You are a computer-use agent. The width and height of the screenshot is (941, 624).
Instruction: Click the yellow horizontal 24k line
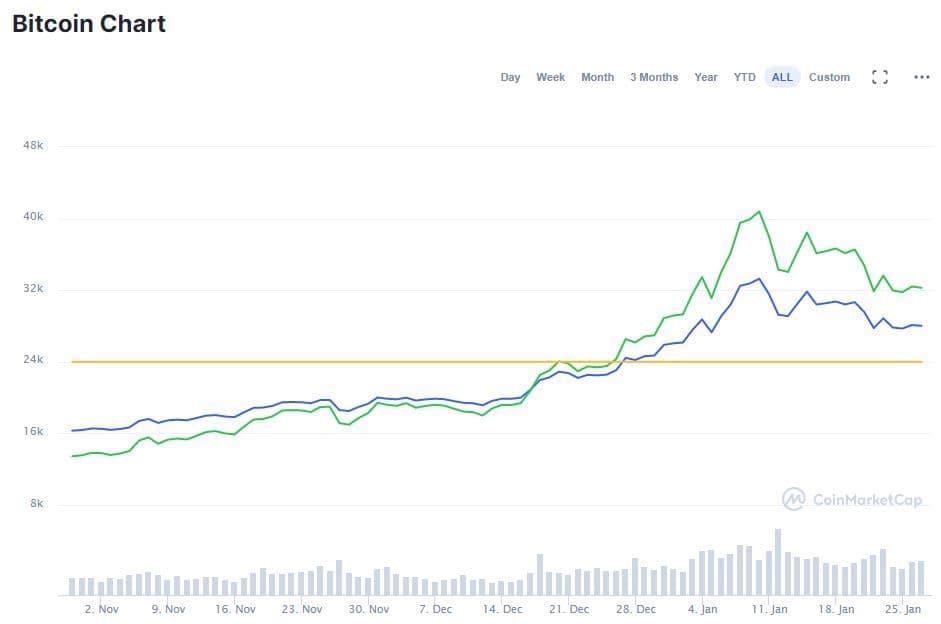300,361
